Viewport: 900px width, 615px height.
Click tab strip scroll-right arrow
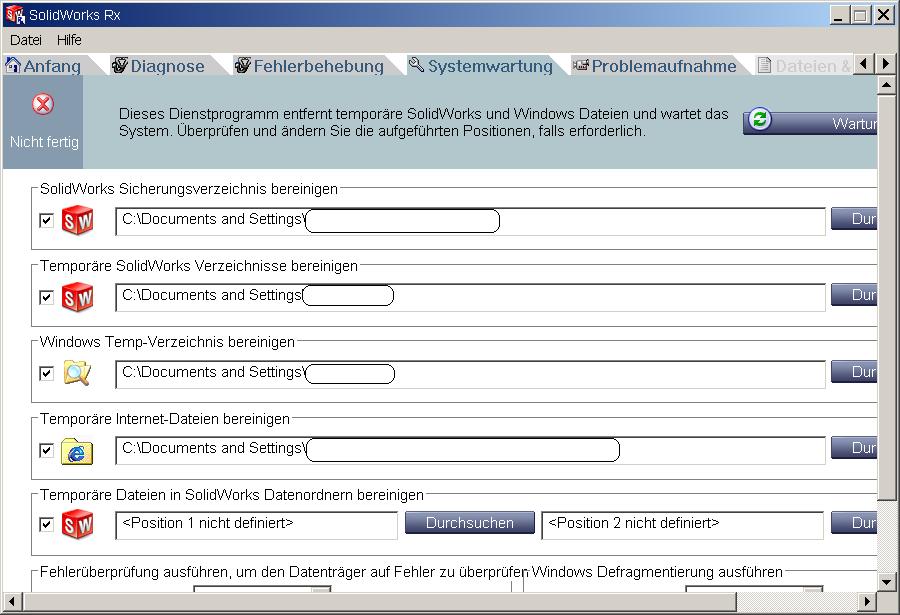click(x=885, y=64)
